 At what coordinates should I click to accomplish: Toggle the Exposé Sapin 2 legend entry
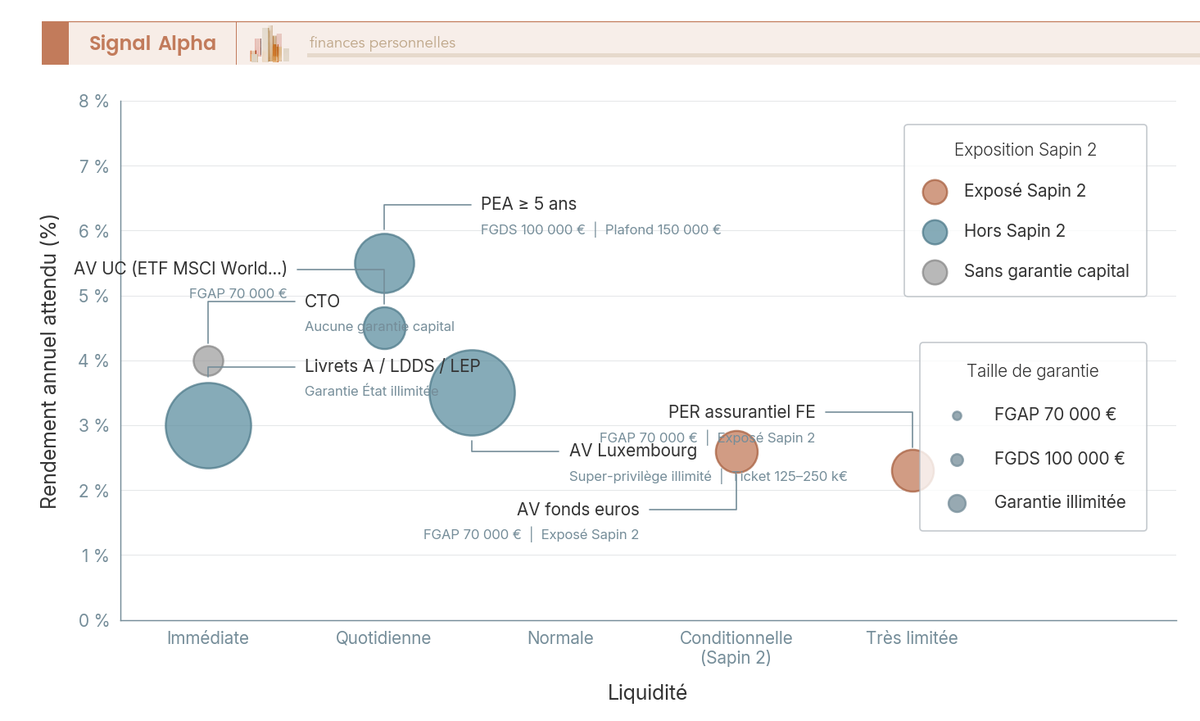pyautogui.click(x=1024, y=191)
